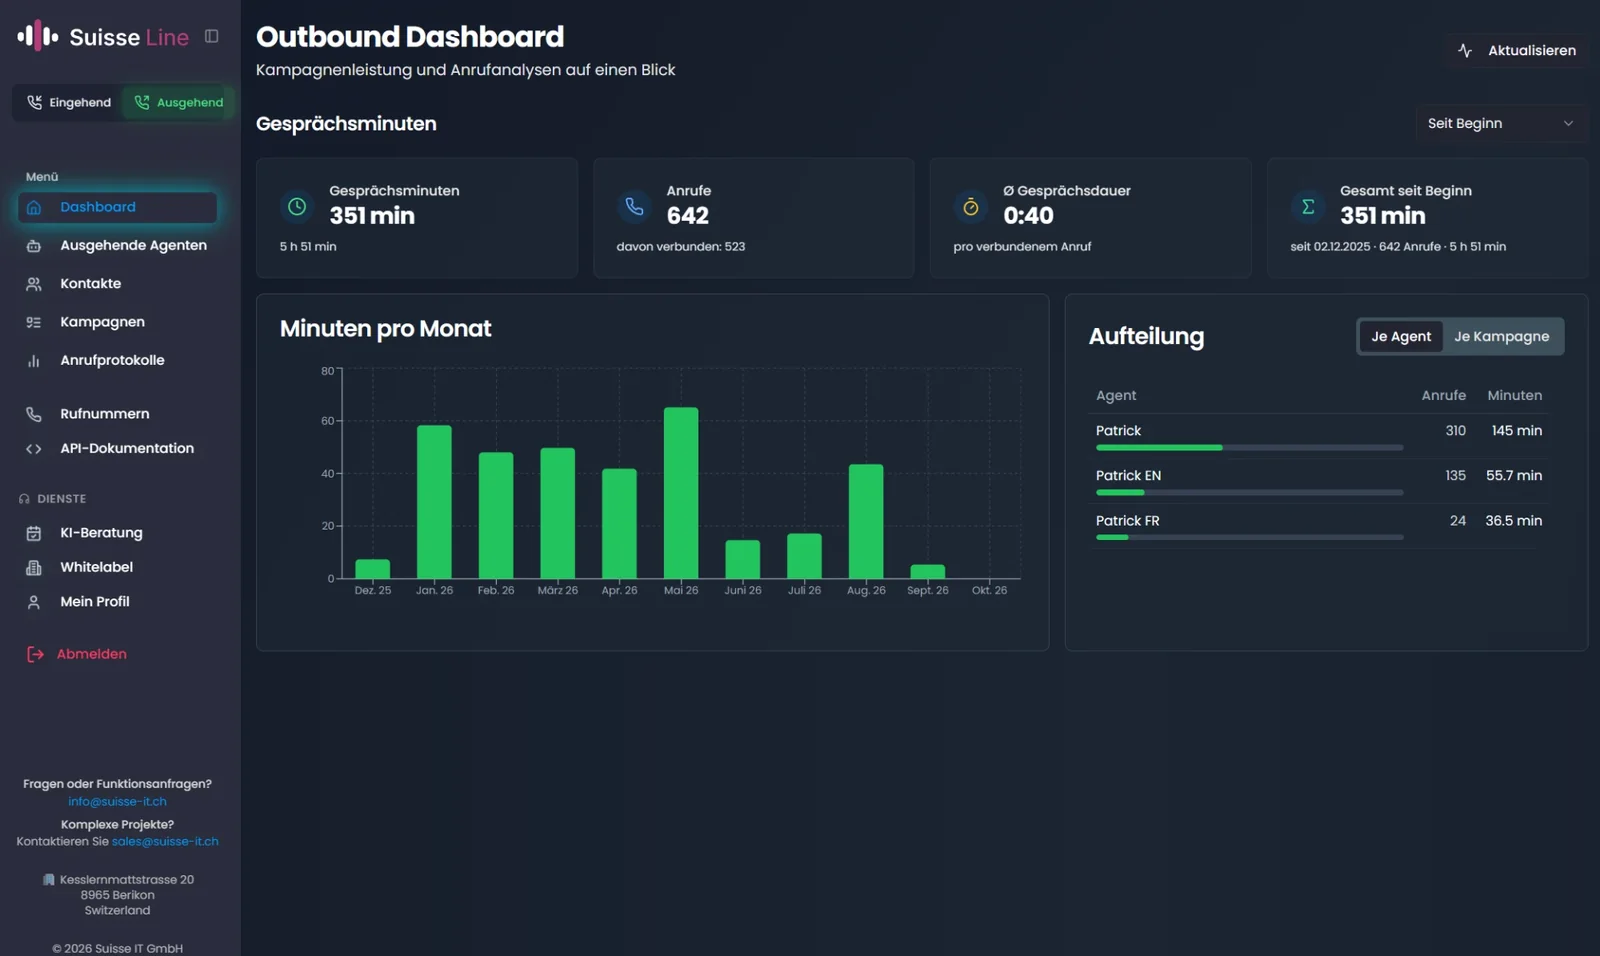This screenshot has height=956, width=1600.
Task: Click the Jan. 26 chart bar
Action: [434, 502]
